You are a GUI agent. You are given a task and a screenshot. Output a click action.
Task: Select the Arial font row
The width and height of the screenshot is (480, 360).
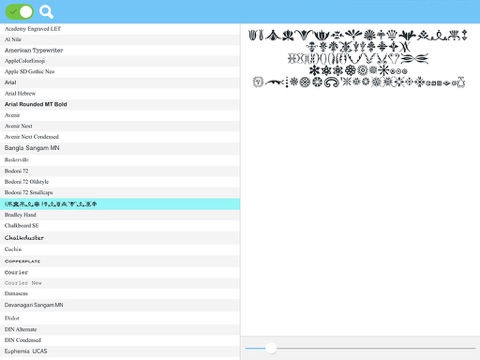pyautogui.click(x=120, y=83)
